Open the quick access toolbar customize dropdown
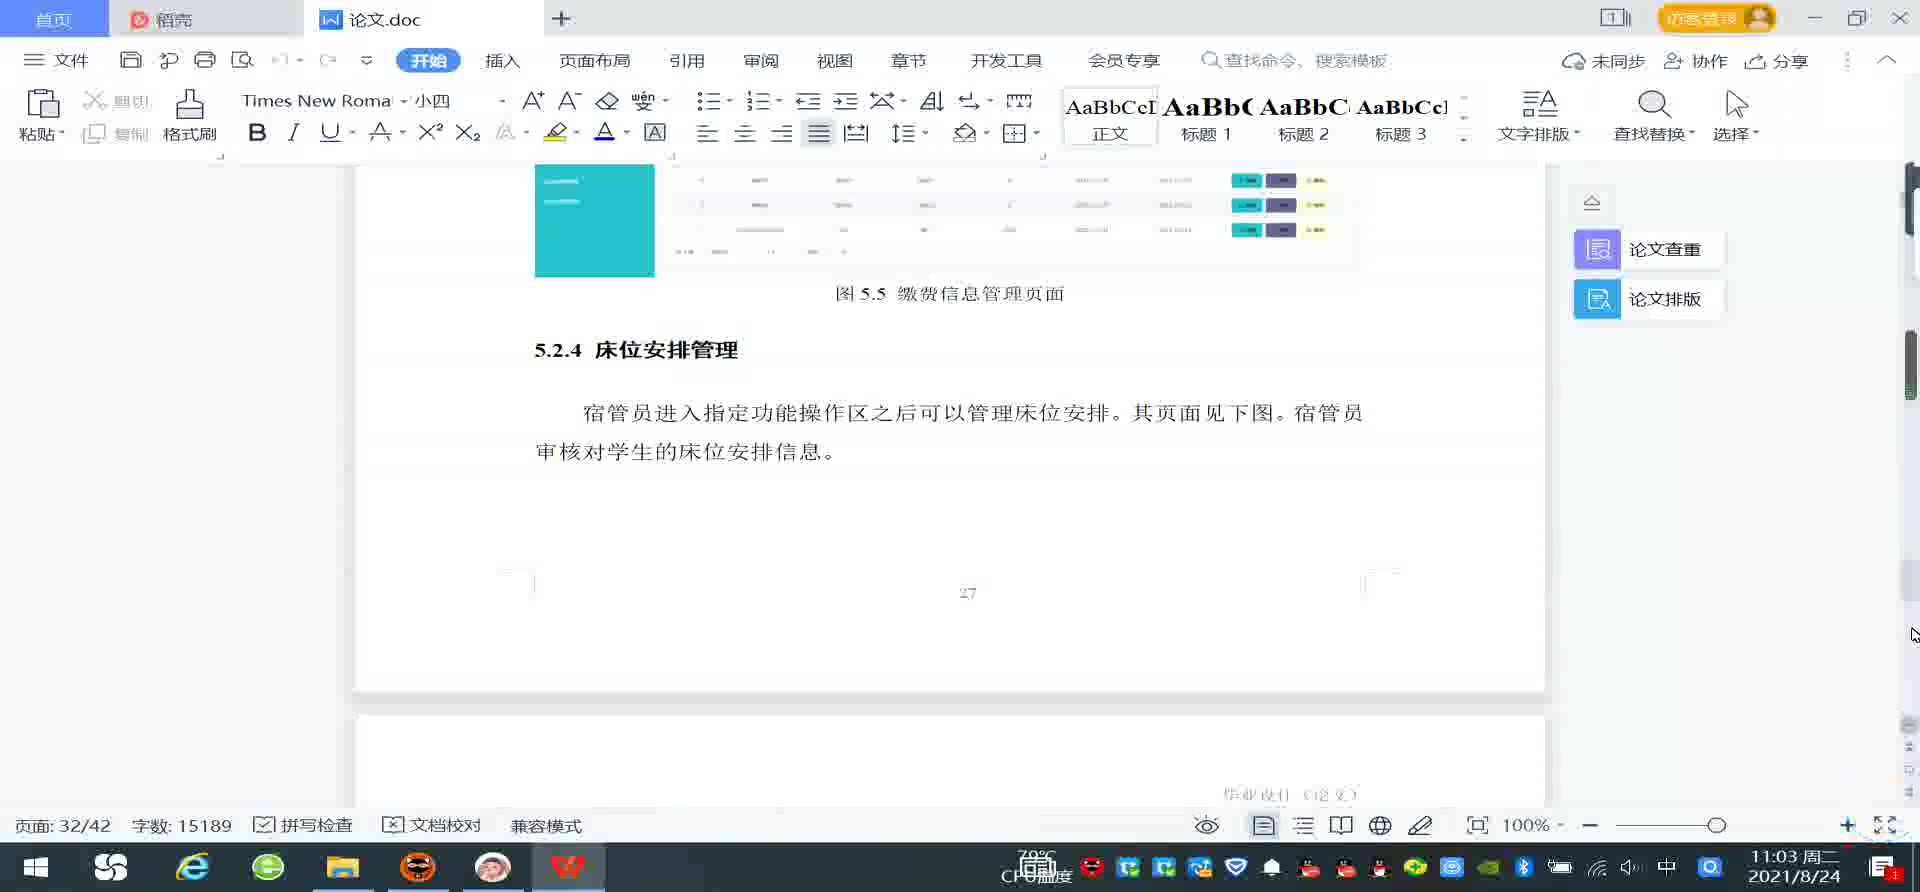The width and height of the screenshot is (1920, 892). coord(367,60)
